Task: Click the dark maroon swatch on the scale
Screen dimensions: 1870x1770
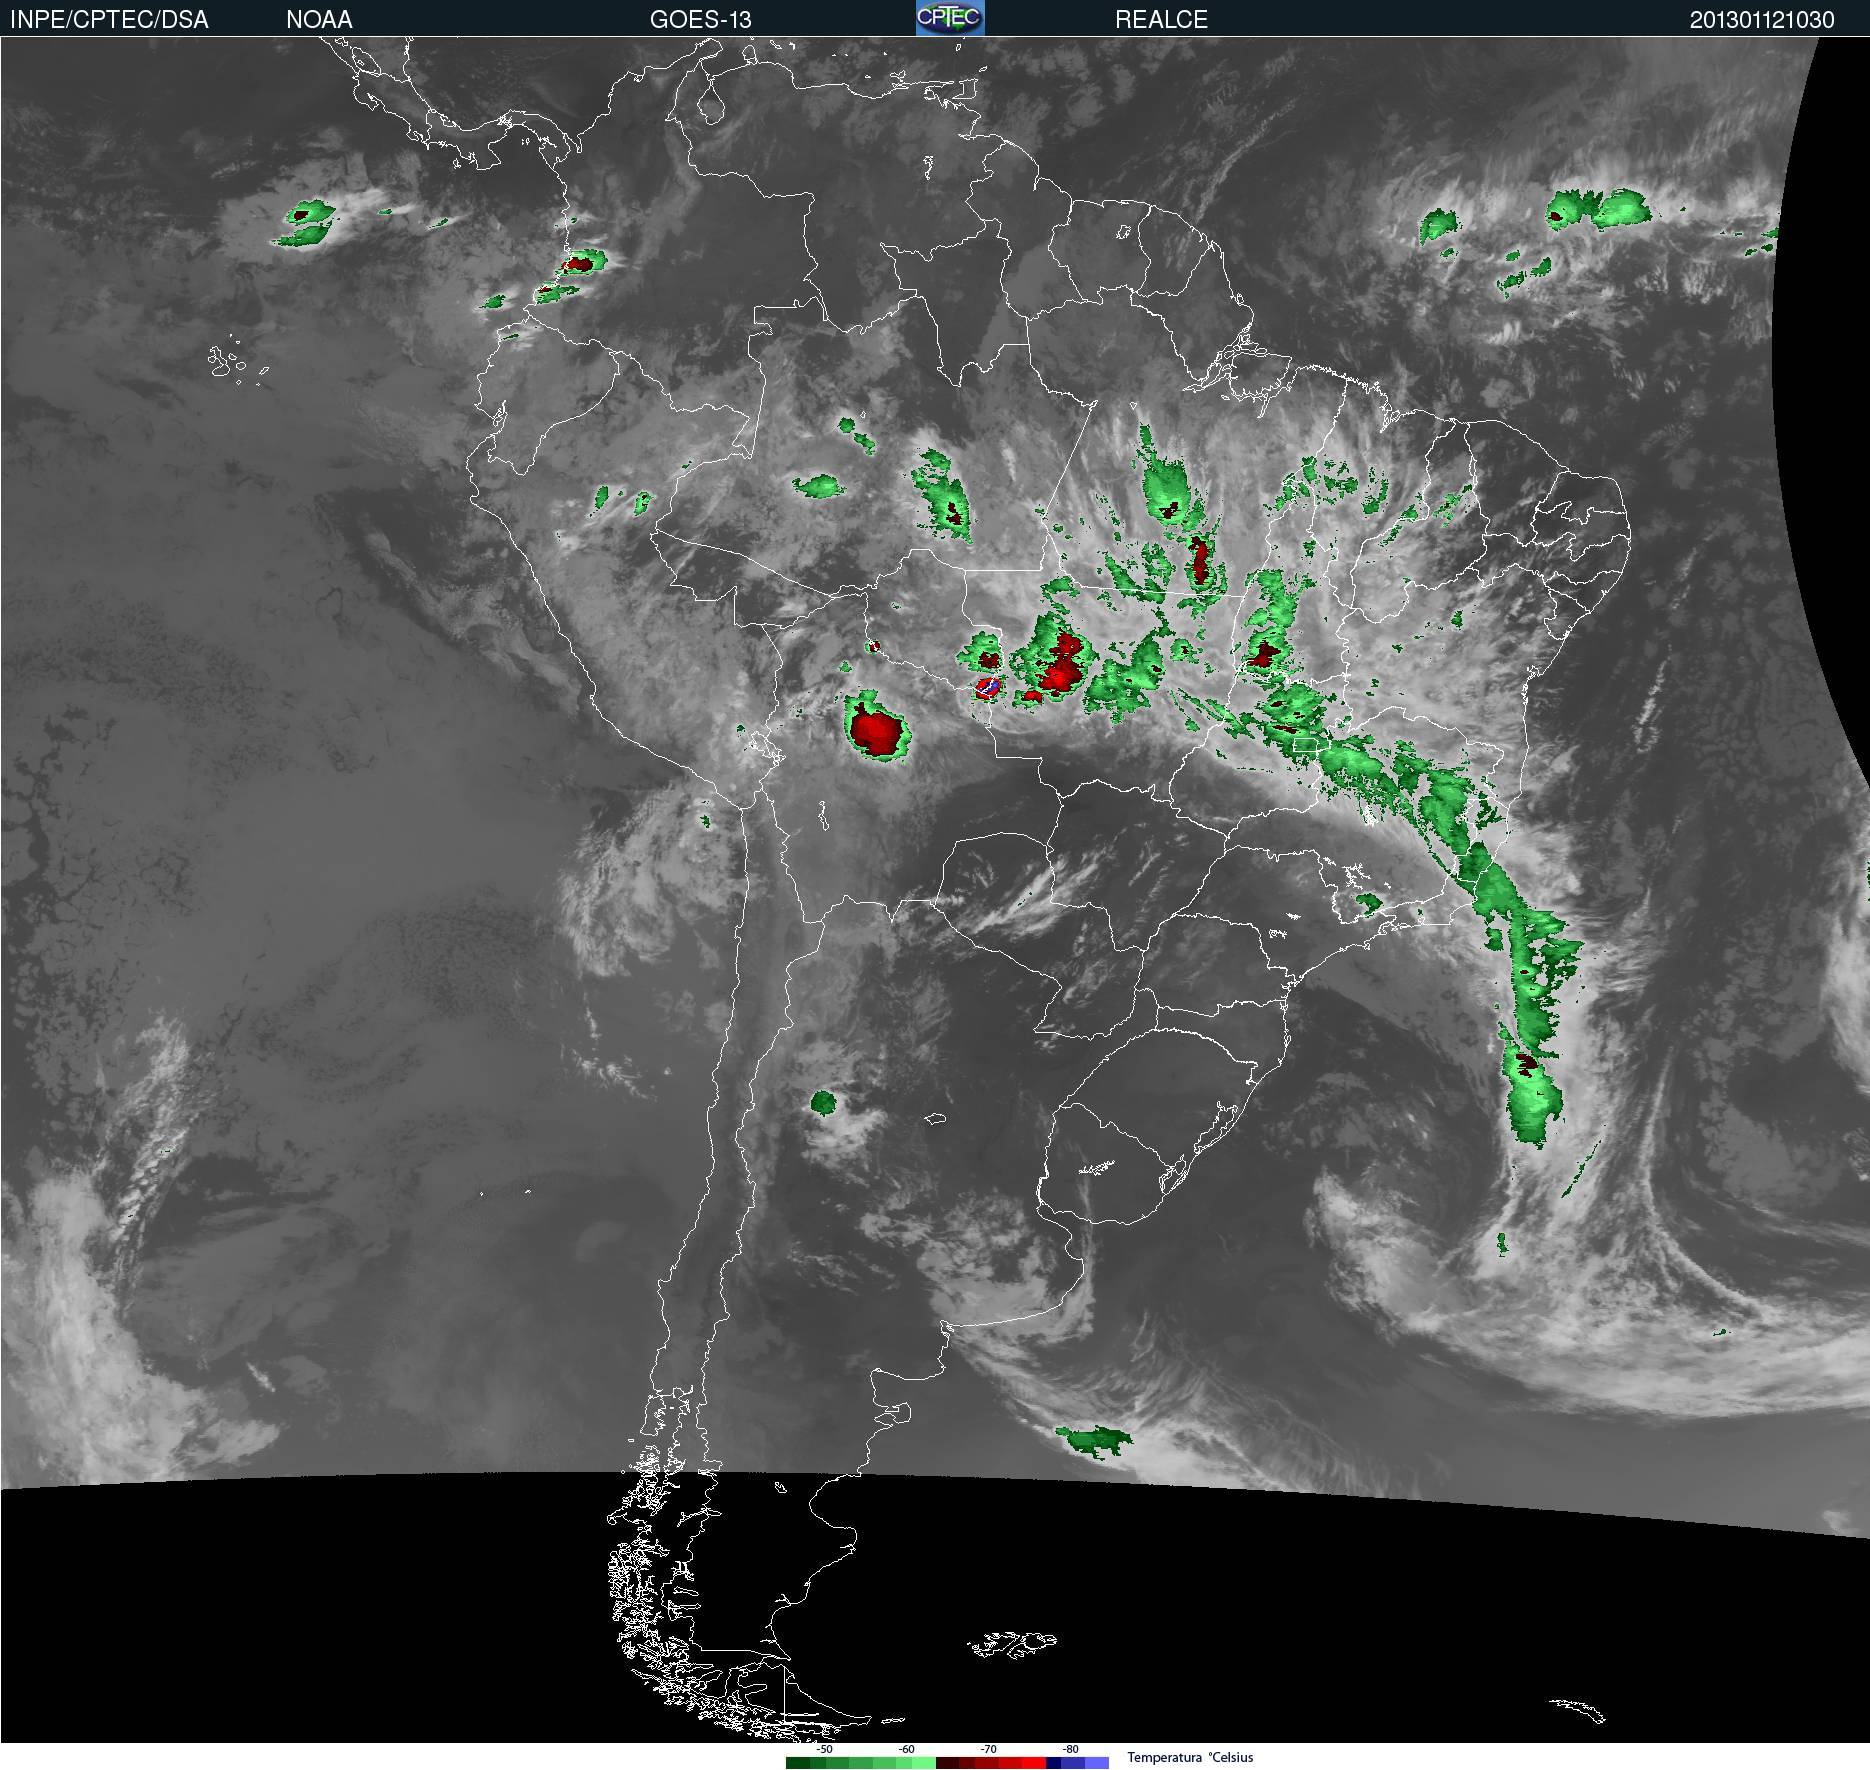Action: tap(948, 1763)
